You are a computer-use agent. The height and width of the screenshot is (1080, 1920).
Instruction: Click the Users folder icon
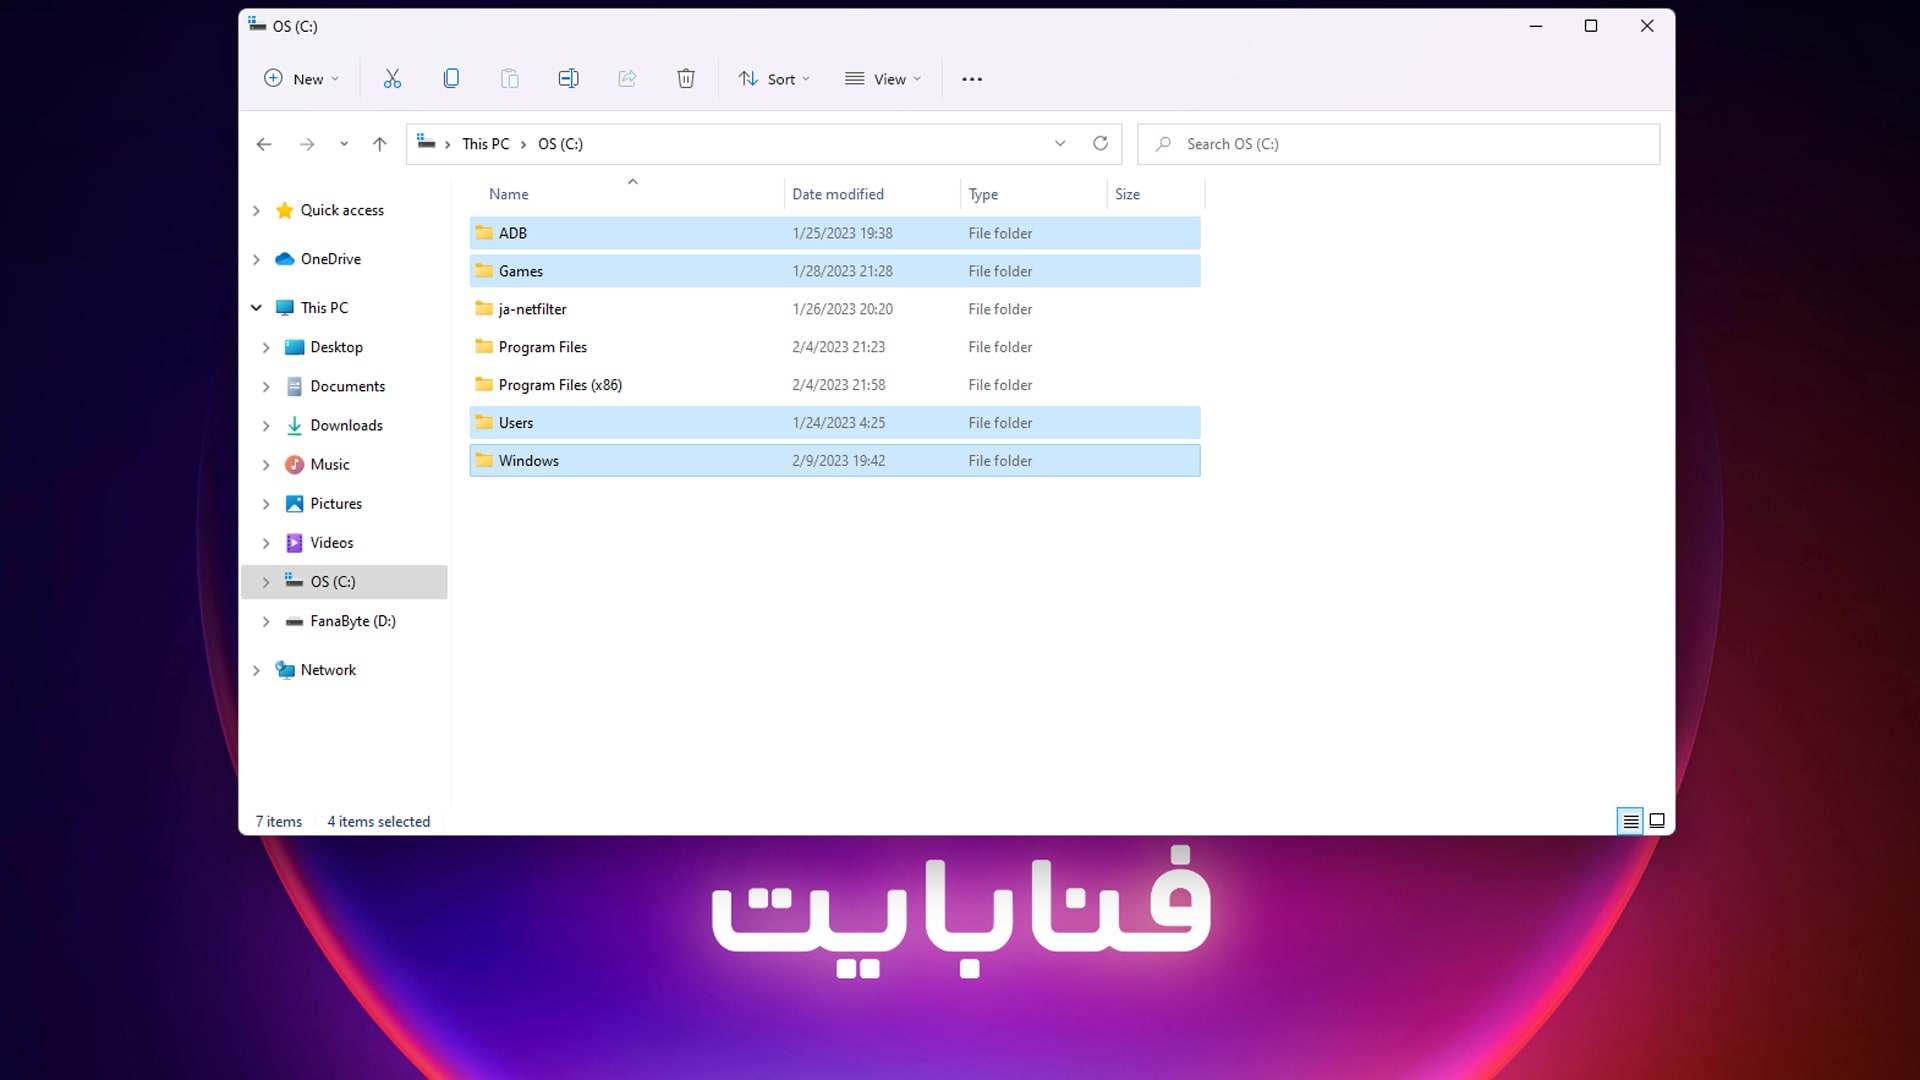tap(484, 422)
